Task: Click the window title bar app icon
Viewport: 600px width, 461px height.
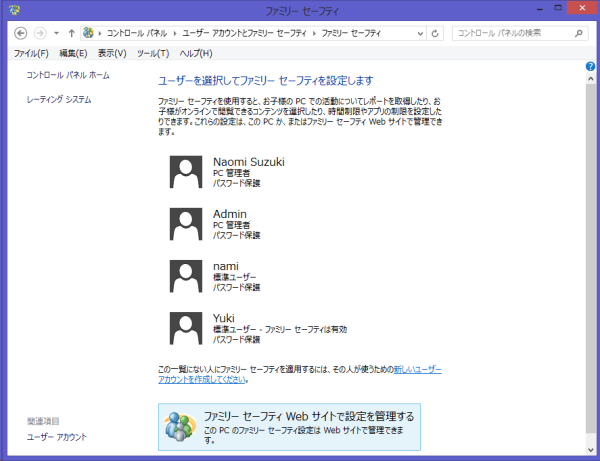Action: pos(14,10)
